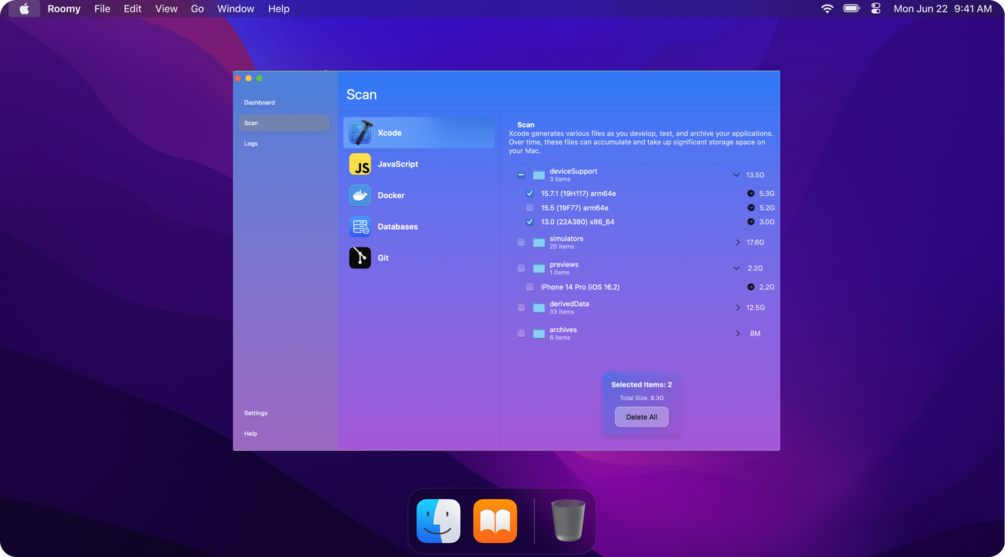This screenshot has width=1005, height=557.
Task: Launch Books from the Dock
Action: (495, 521)
